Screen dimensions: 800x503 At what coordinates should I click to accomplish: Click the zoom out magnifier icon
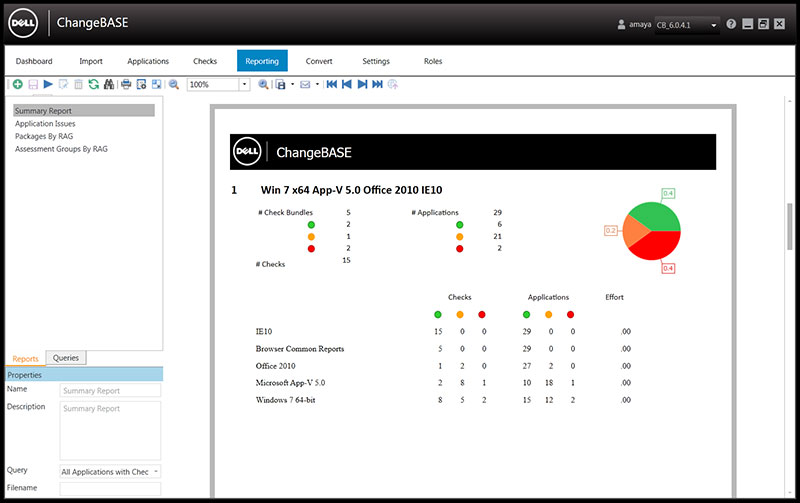[174, 84]
